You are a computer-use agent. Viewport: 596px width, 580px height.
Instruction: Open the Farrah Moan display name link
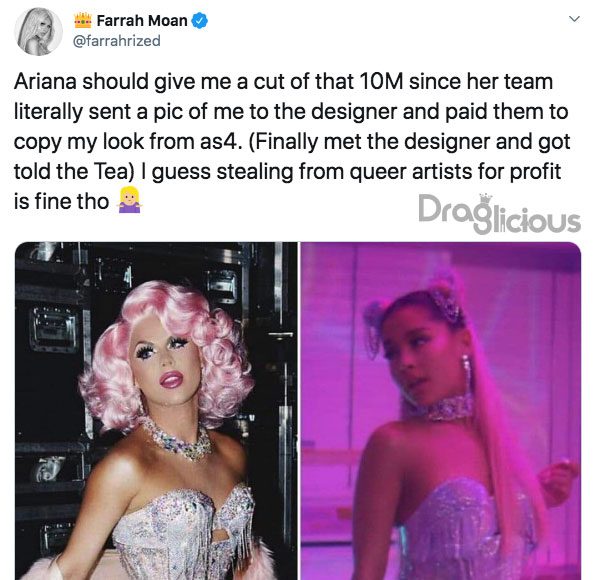tap(142, 21)
